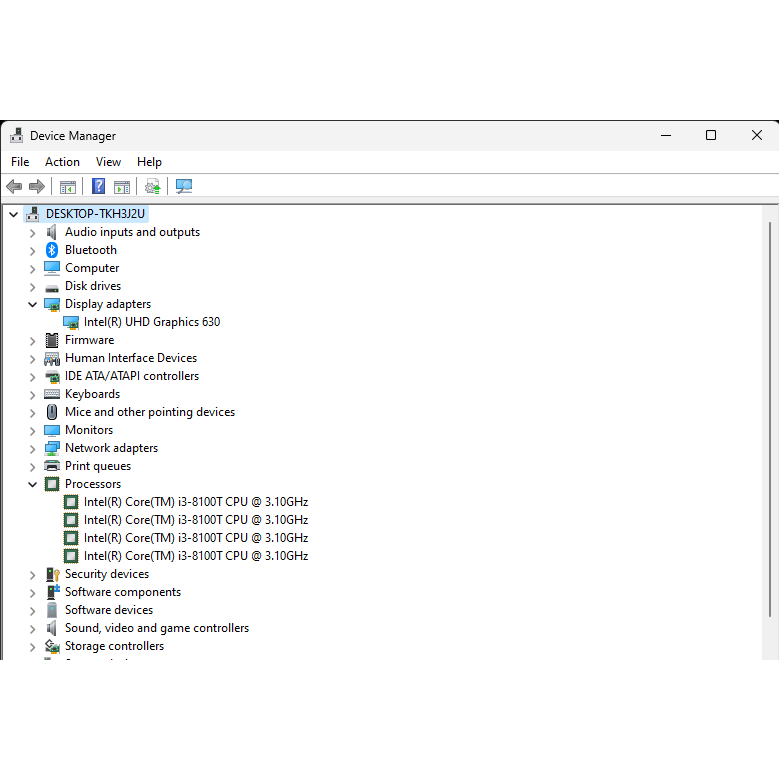Collapse the Display adapters category

[x=32, y=304]
